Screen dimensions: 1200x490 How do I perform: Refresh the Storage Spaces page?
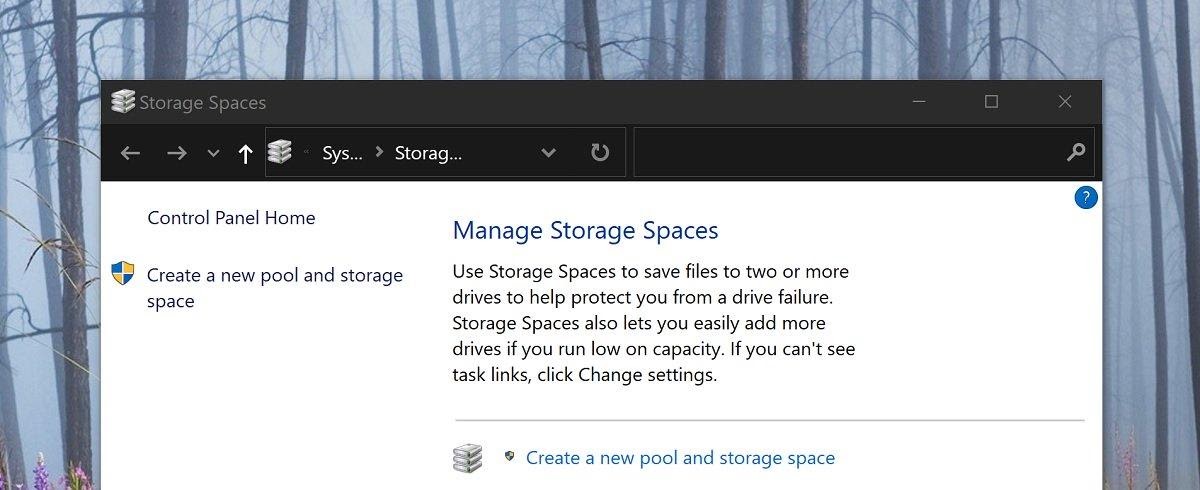point(599,153)
